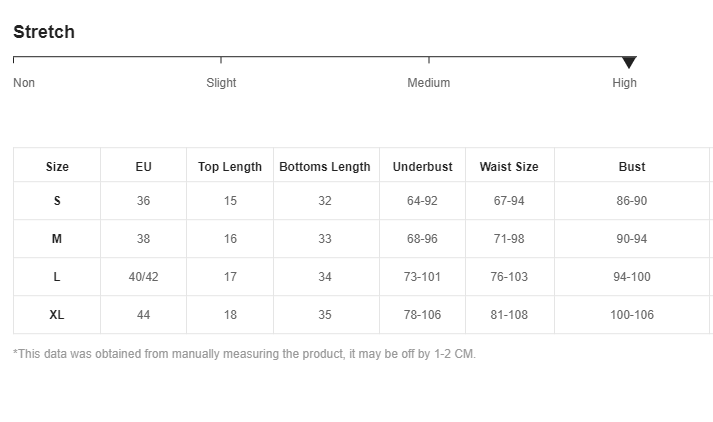
Task: Click the Size column header
Action: coord(57,166)
